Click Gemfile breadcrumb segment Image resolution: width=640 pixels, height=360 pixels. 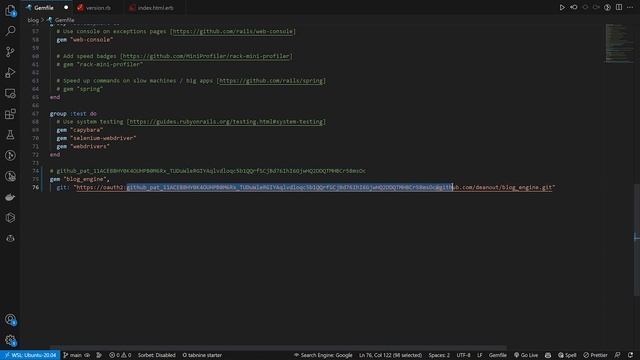click(64, 20)
